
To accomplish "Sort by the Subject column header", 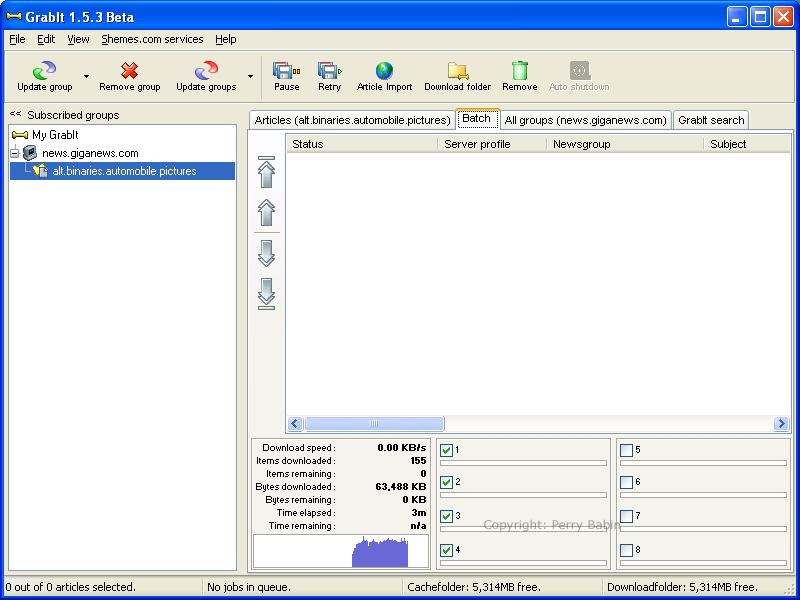I will 747,144.
